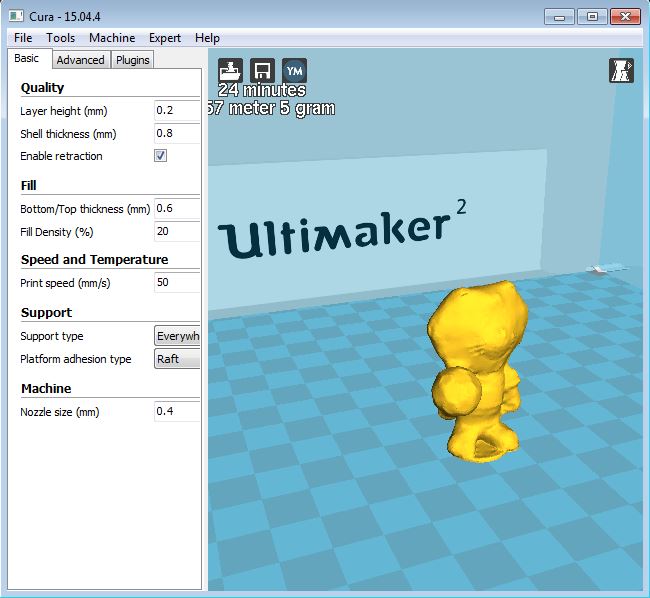The width and height of the screenshot is (650, 598).
Task: Click the "Nozzle size (mm)" label
Action: pos(60,412)
